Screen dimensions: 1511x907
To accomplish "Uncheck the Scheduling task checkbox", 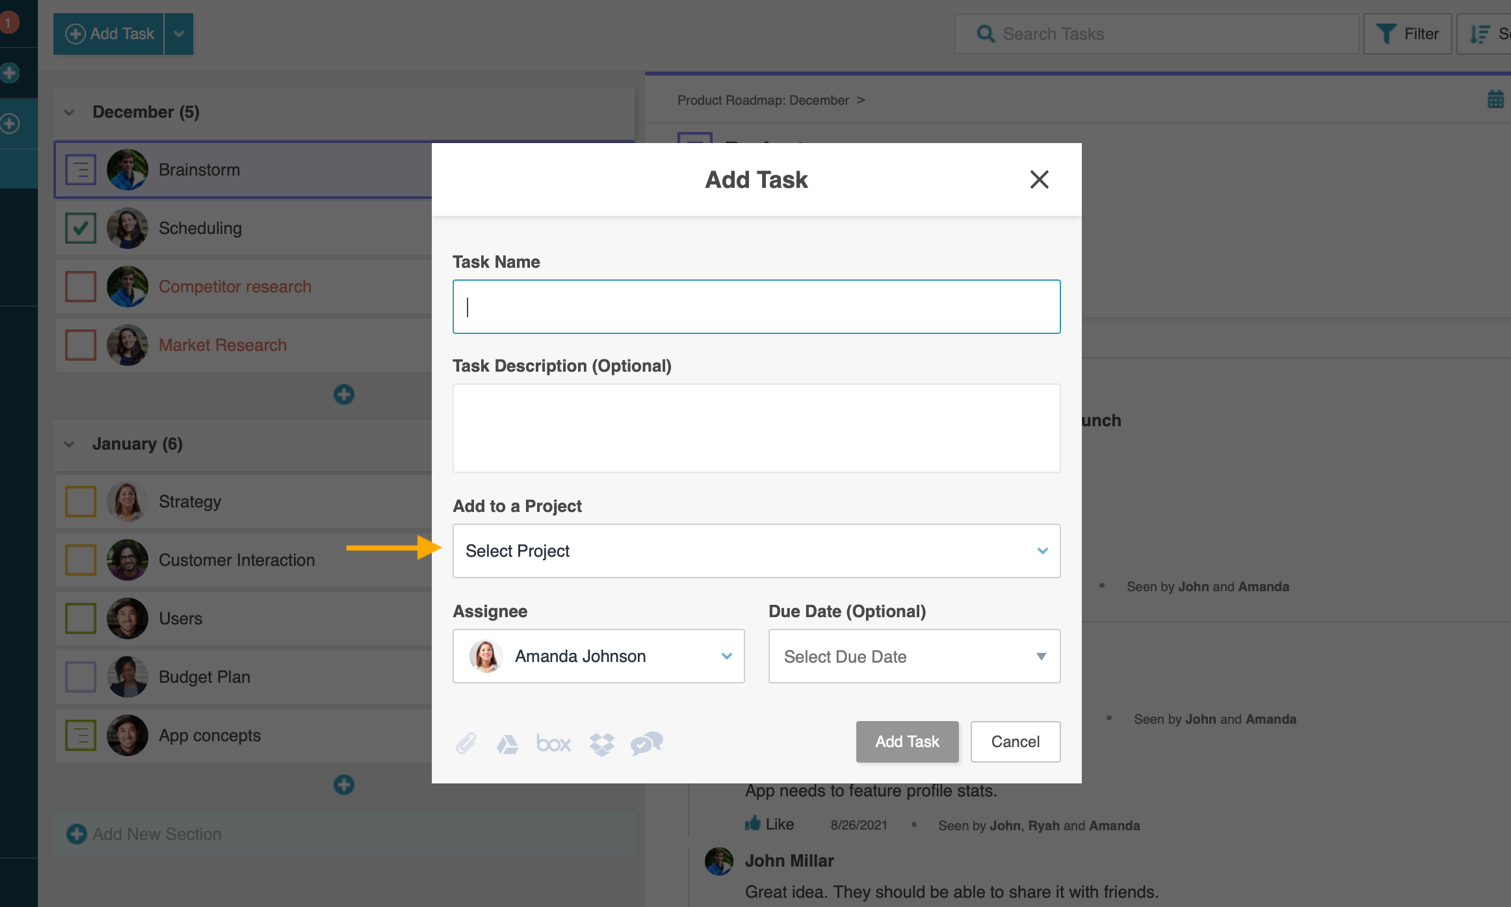I will (81, 228).
